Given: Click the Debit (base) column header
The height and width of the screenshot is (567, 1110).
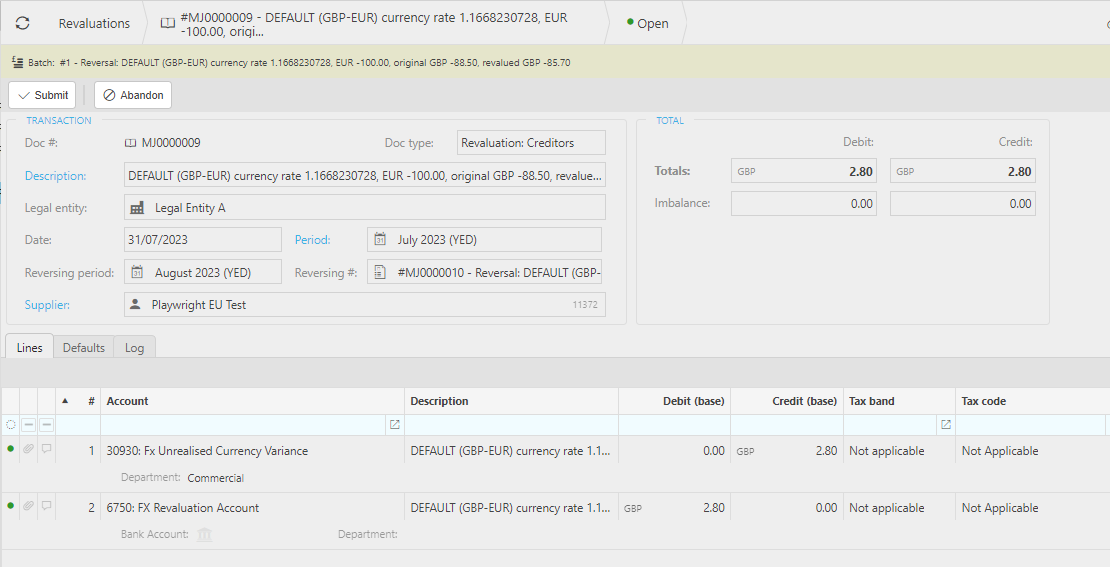Looking at the screenshot, I should pos(675,401).
